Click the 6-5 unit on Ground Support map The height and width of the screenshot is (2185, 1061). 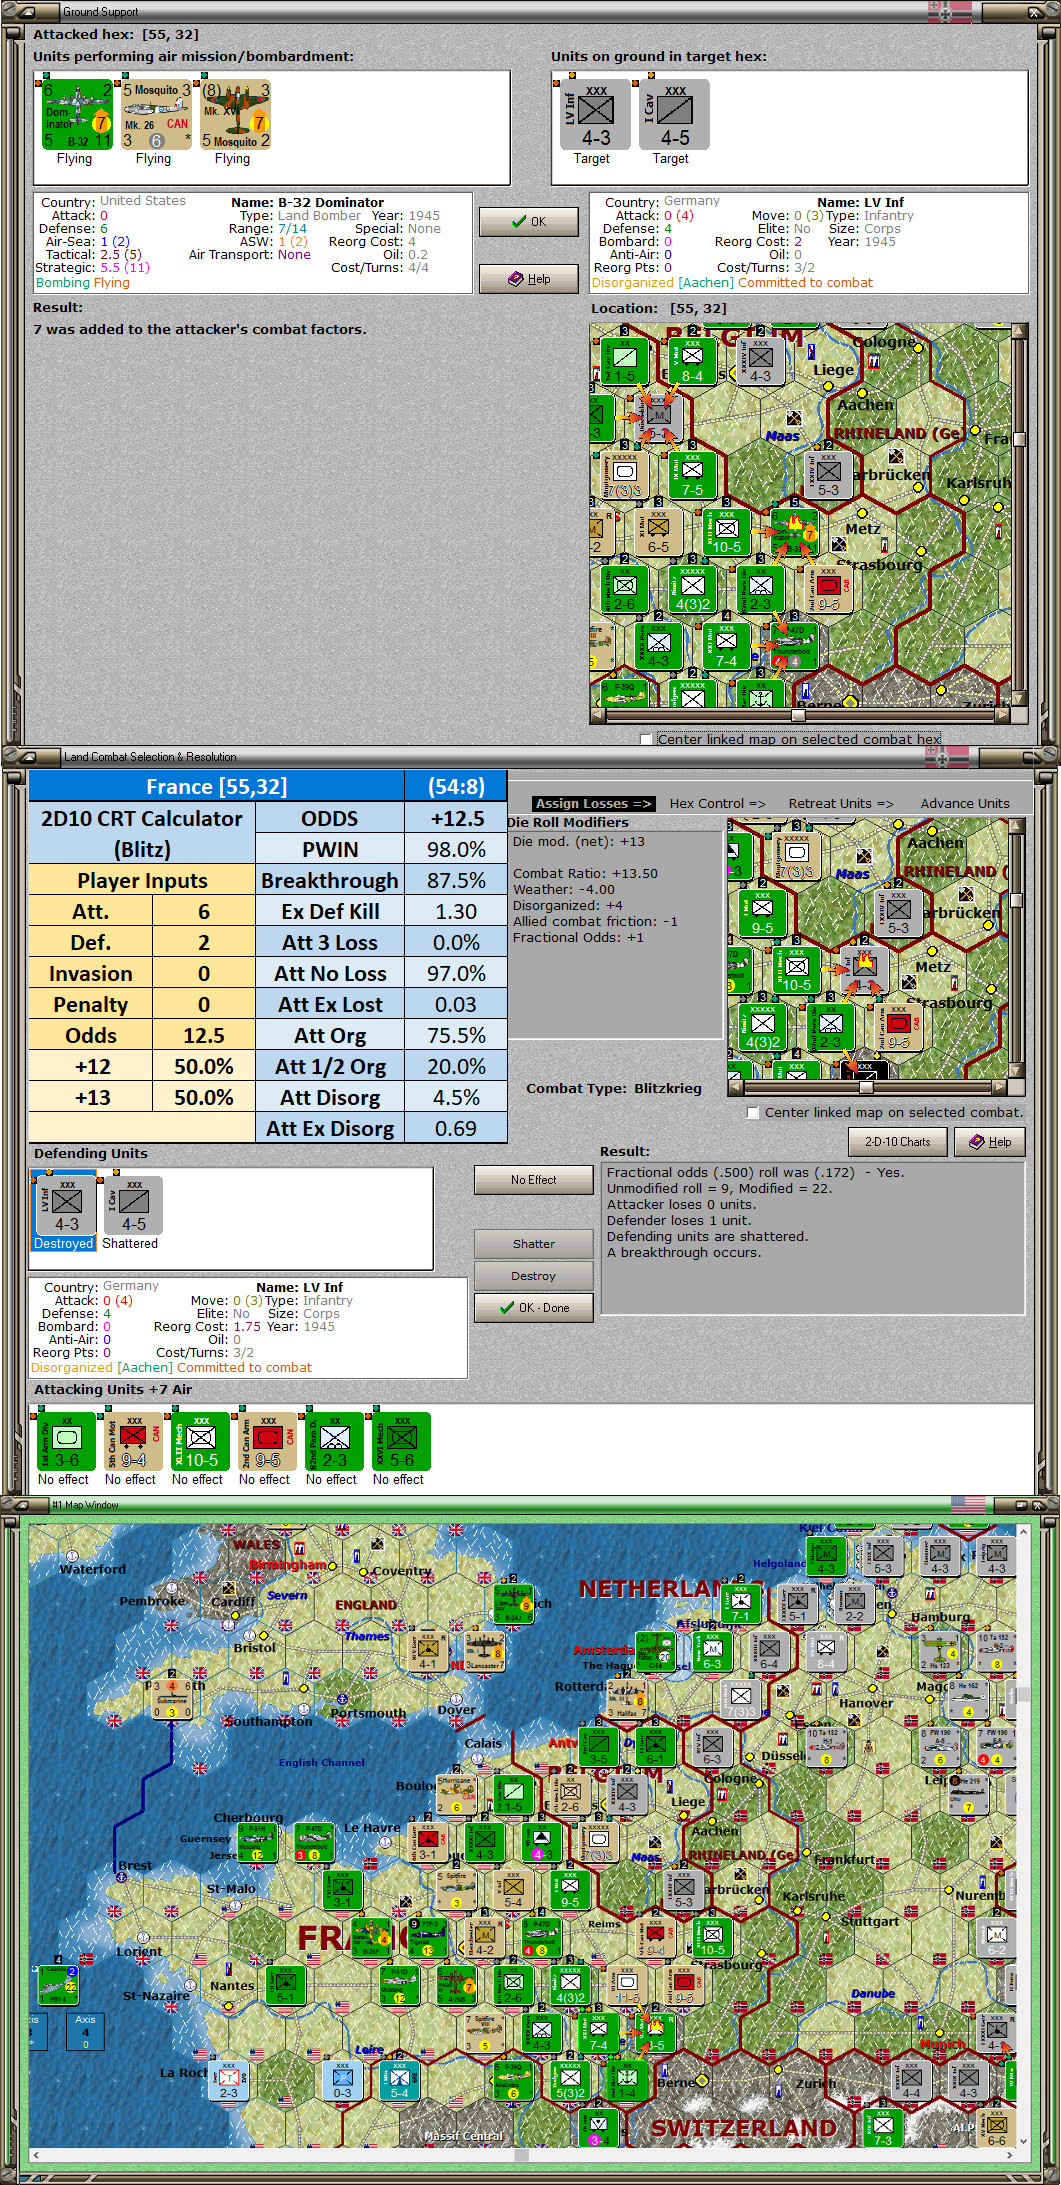[x=658, y=532]
